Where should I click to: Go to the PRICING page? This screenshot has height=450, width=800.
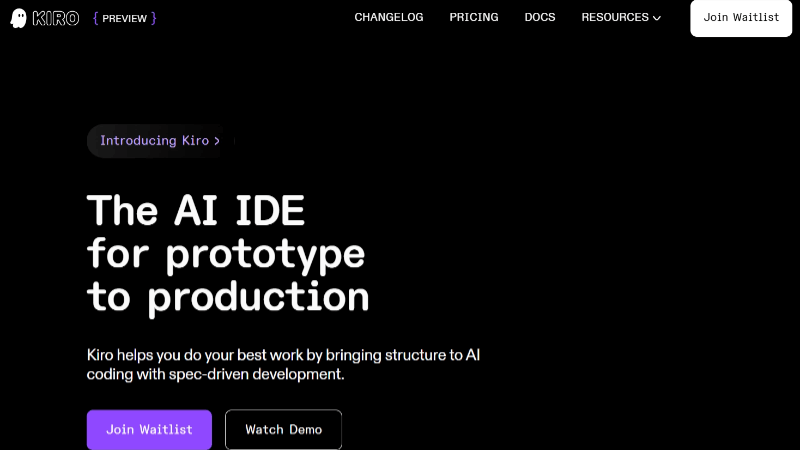(x=473, y=17)
